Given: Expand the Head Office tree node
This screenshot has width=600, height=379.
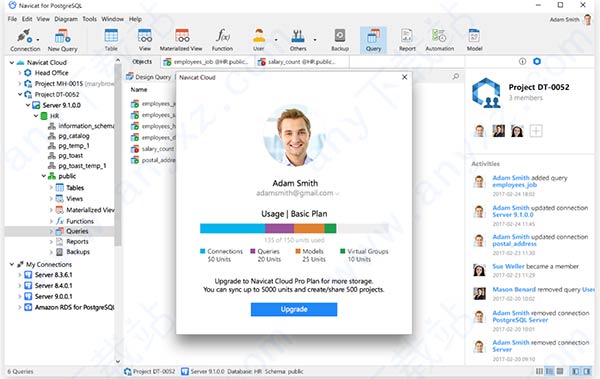Looking at the screenshot, I should [x=20, y=72].
